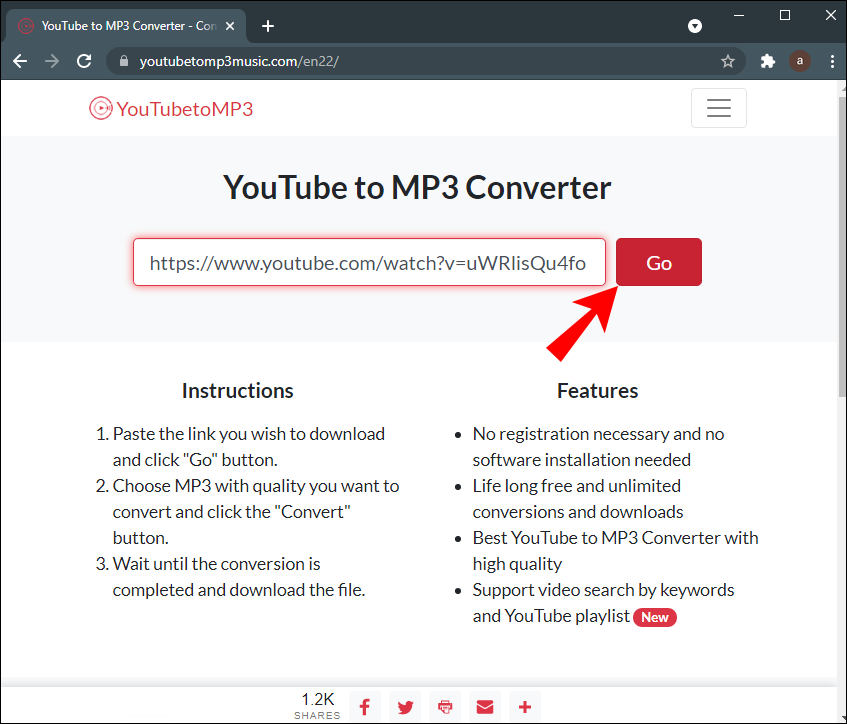
Task: Click the 'YouTube to MP3 Converter' page title
Action: (x=417, y=187)
